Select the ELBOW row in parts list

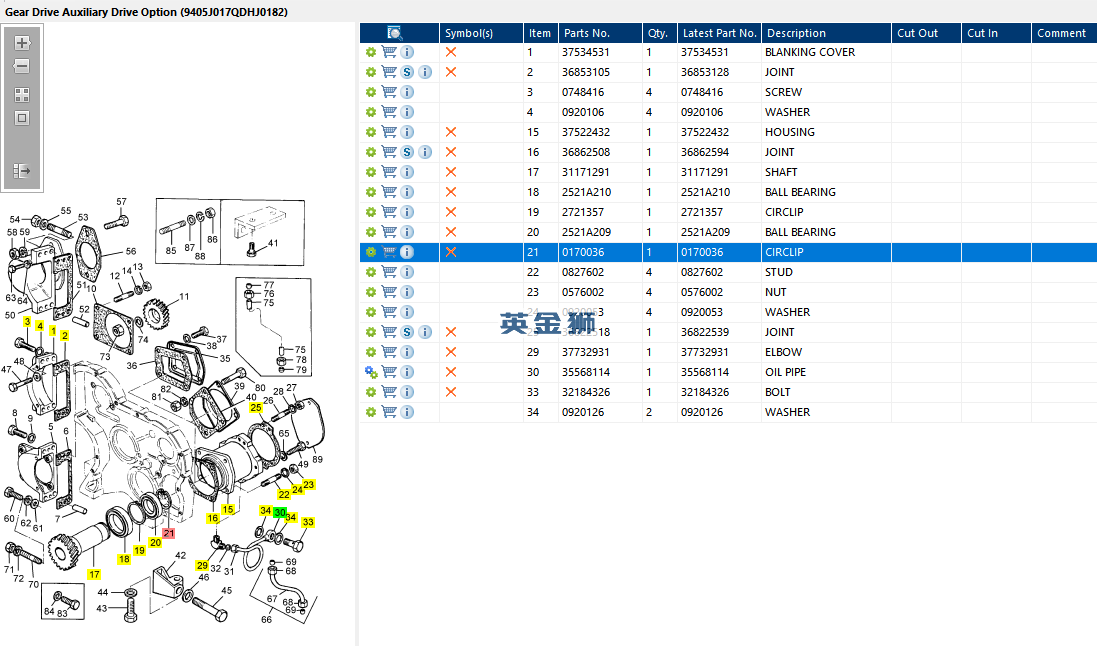728,352
